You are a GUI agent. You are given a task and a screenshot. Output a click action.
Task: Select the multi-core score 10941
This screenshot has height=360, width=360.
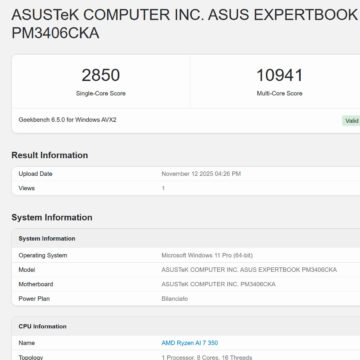point(279,75)
